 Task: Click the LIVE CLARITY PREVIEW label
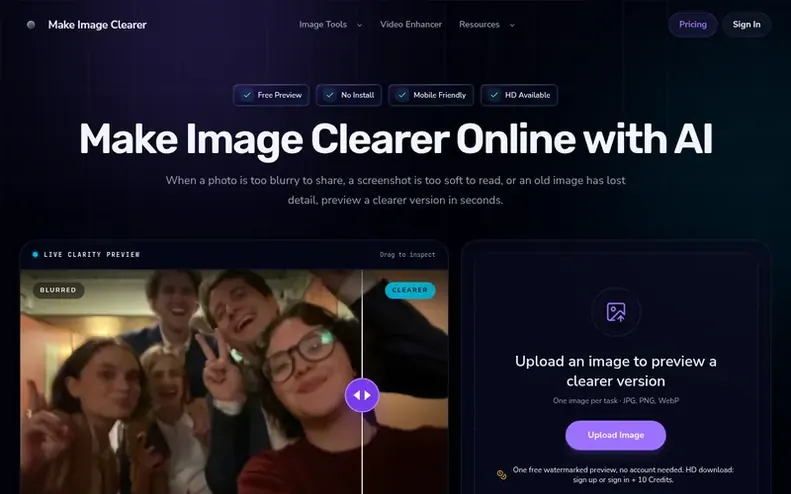click(x=92, y=254)
